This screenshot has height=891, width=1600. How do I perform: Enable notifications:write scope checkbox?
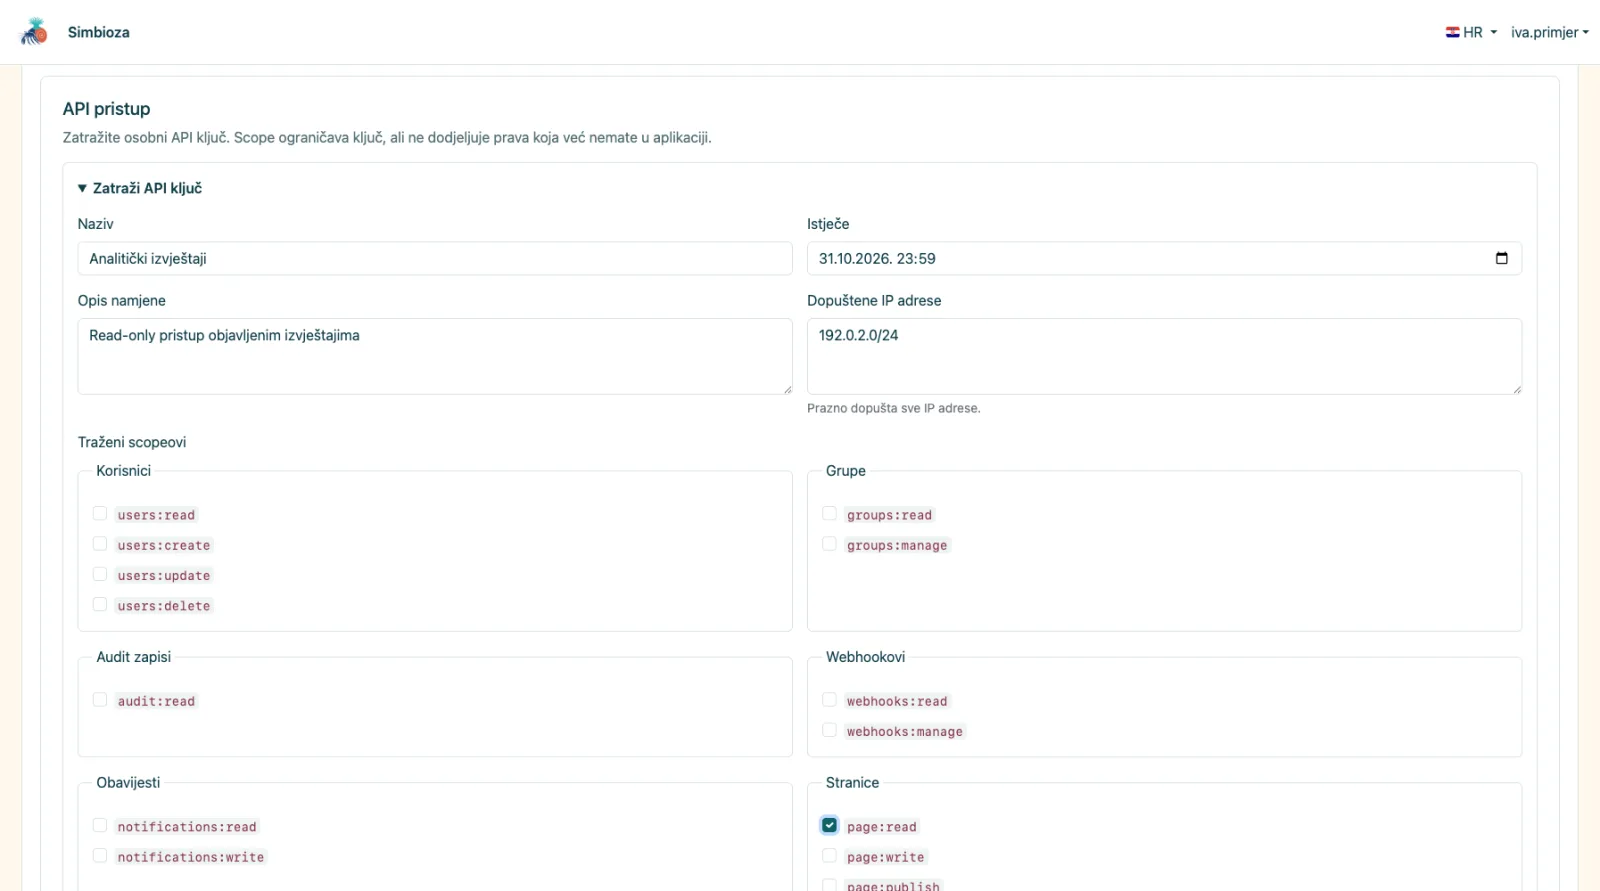[x=100, y=856]
